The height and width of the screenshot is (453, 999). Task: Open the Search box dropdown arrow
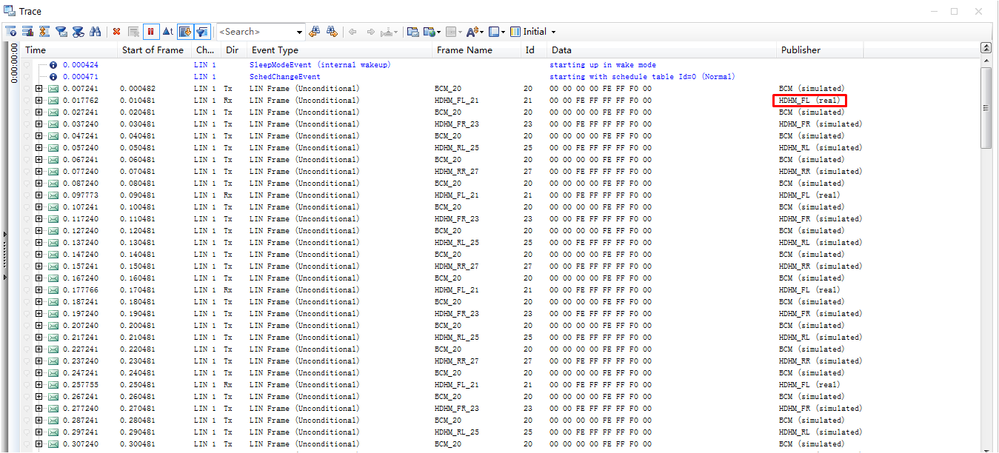click(300, 31)
